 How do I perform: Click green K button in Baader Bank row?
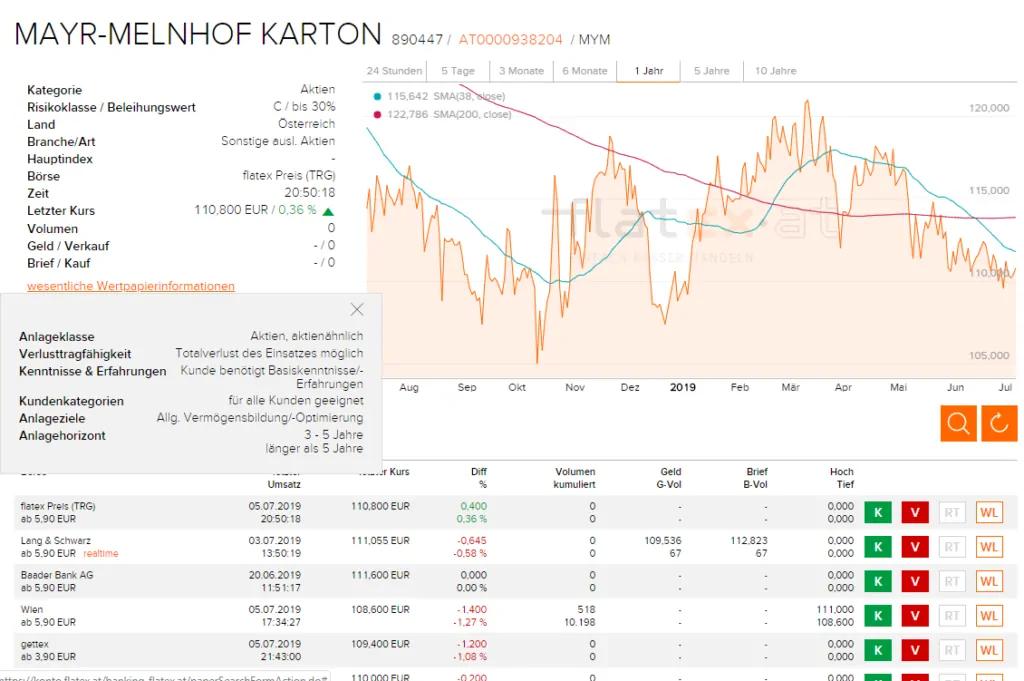pyautogui.click(x=878, y=581)
